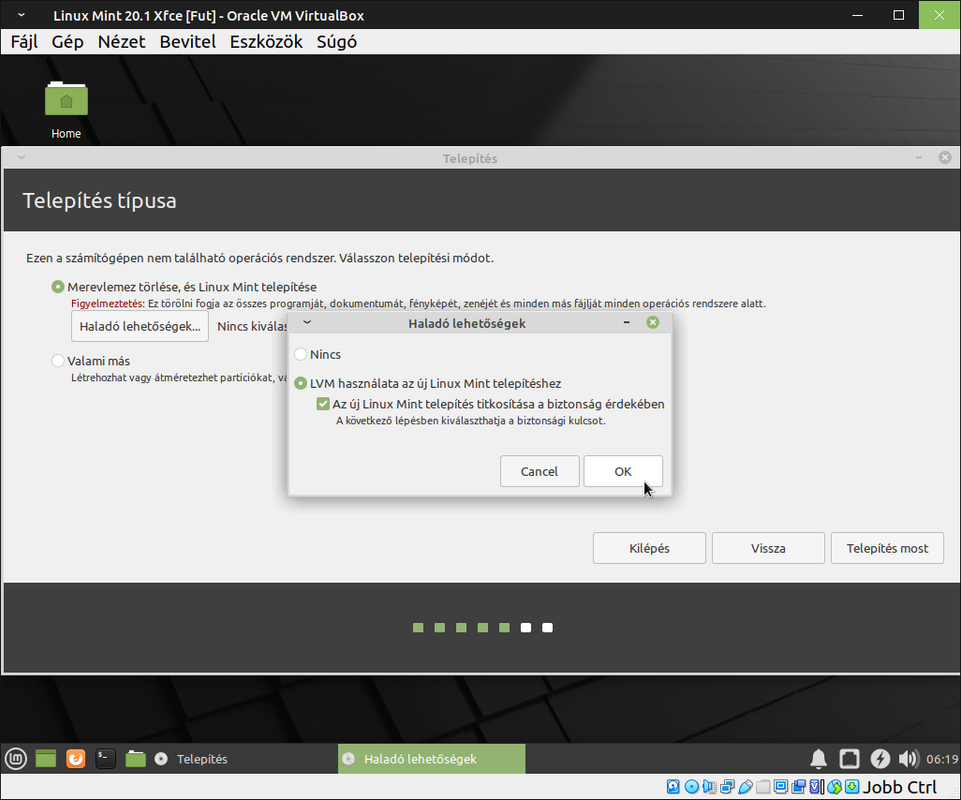Select LVM használata radio option
The width and height of the screenshot is (961, 800).
click(x=300, y=383)
